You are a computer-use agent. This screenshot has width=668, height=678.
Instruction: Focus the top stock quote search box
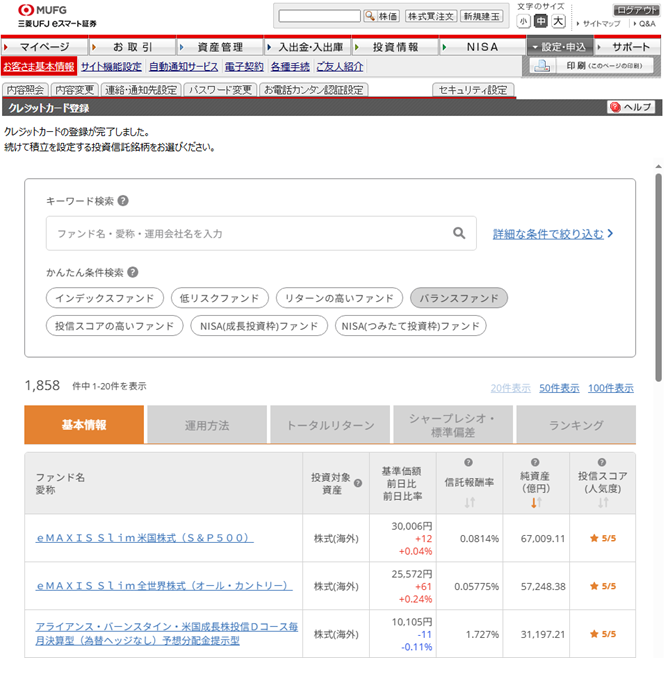click(x=319, y=16)
